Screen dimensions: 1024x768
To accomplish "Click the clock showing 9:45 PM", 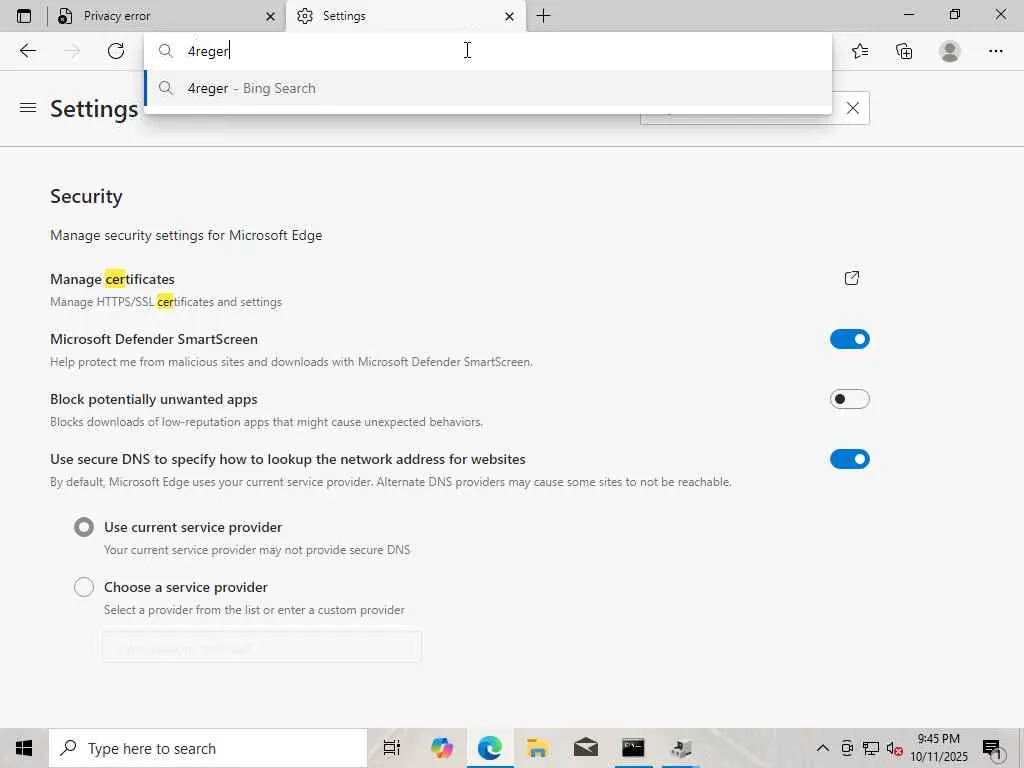I will [x=938, y=739].
